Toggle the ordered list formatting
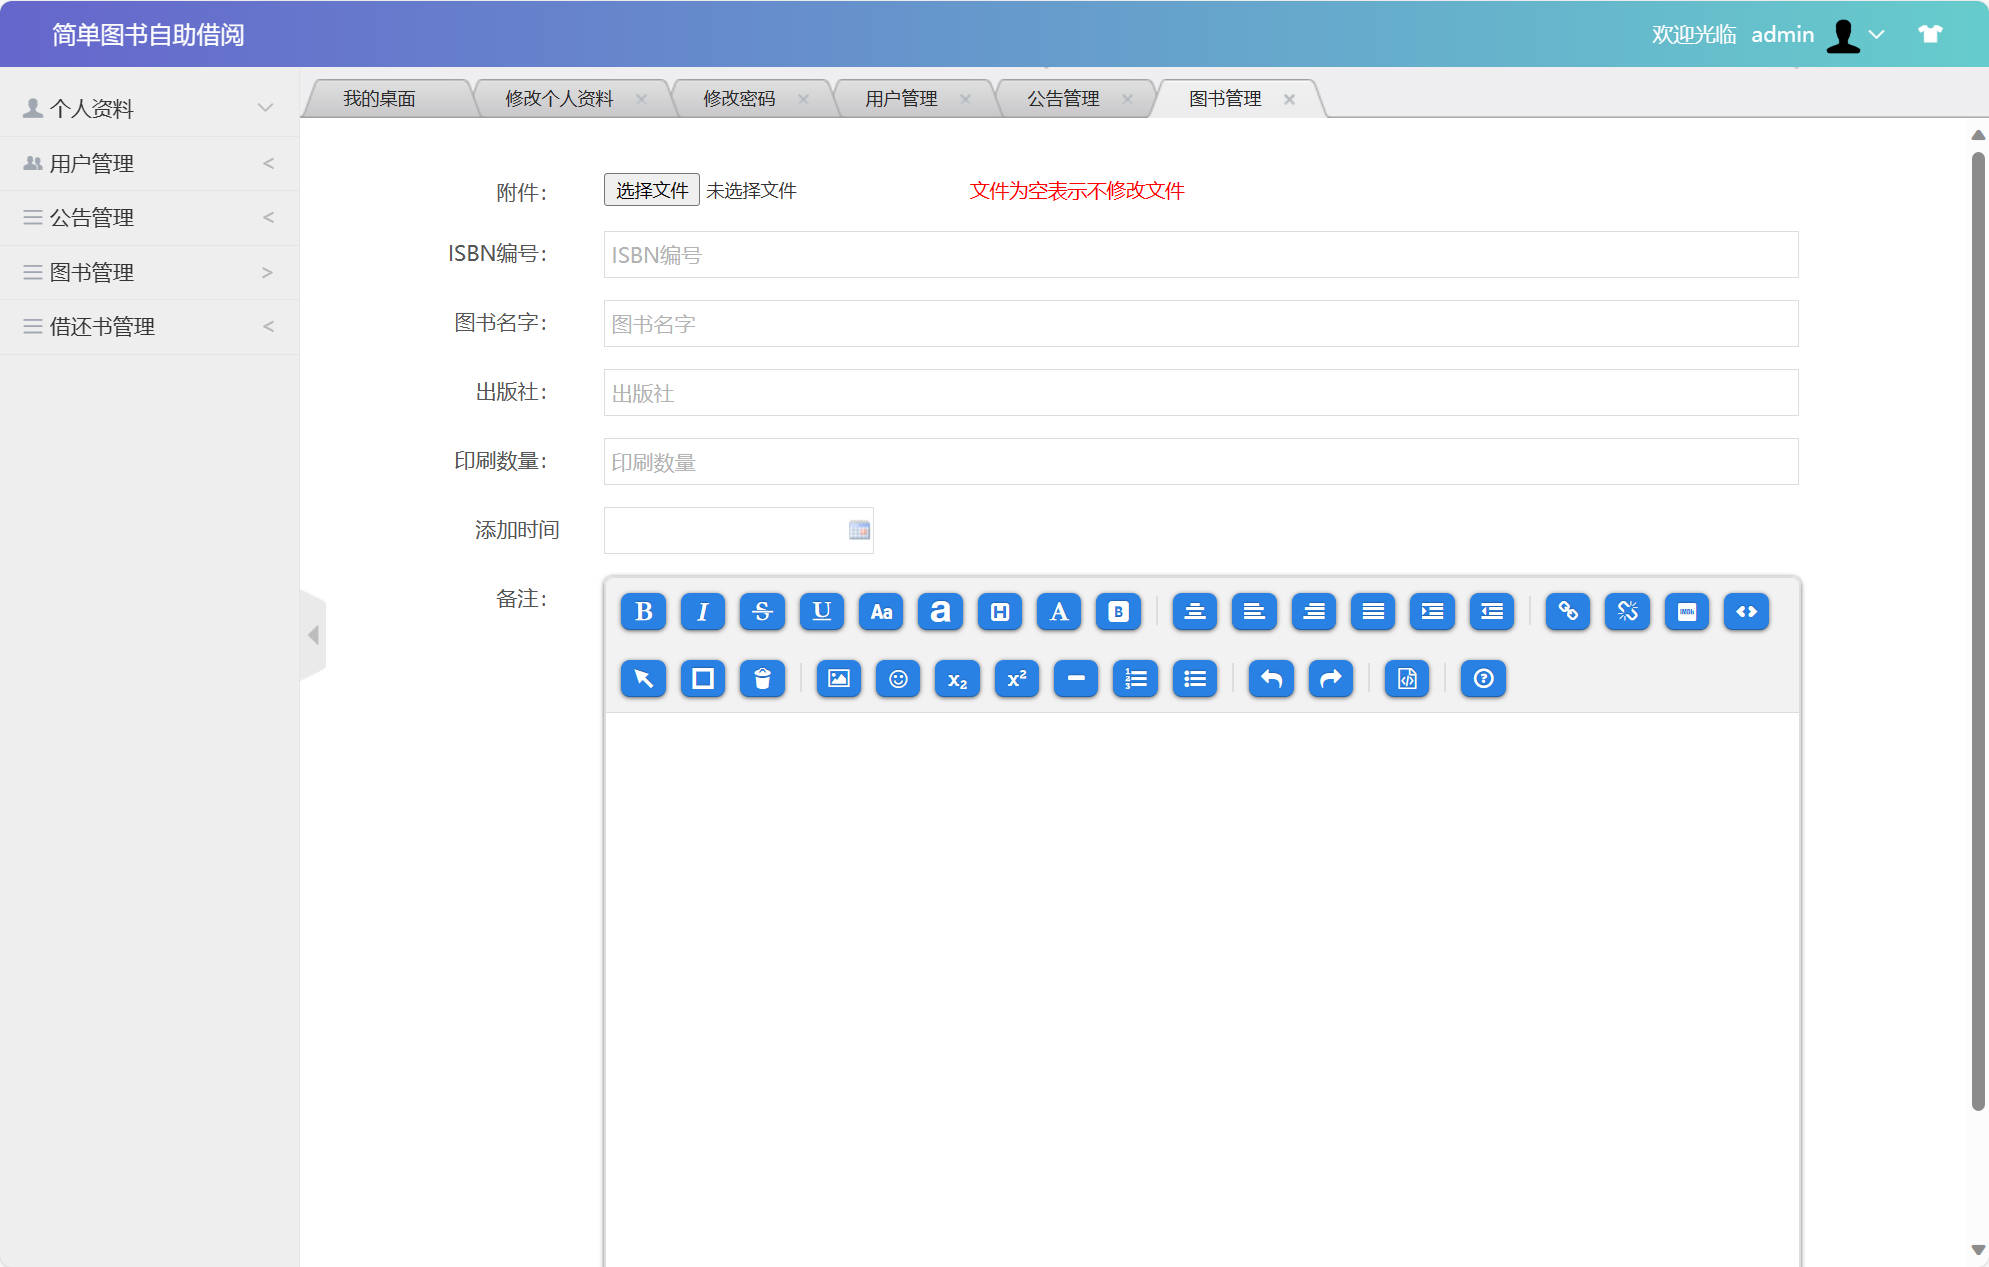 tap(1135, 679)
